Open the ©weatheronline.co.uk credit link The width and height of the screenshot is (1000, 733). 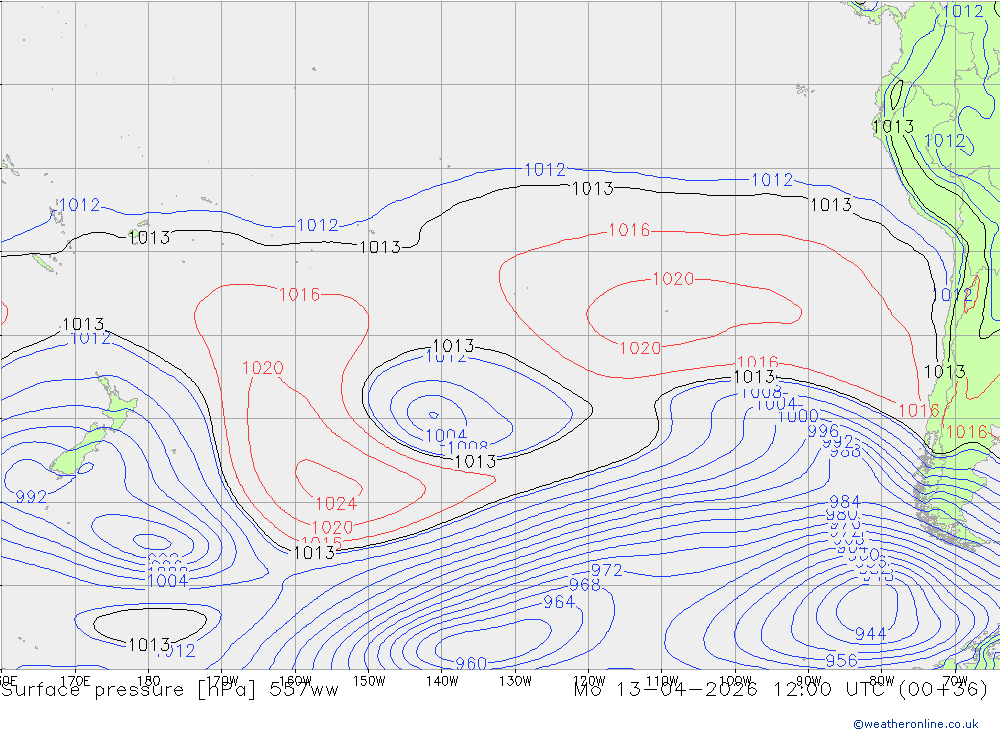coord(916,724)
